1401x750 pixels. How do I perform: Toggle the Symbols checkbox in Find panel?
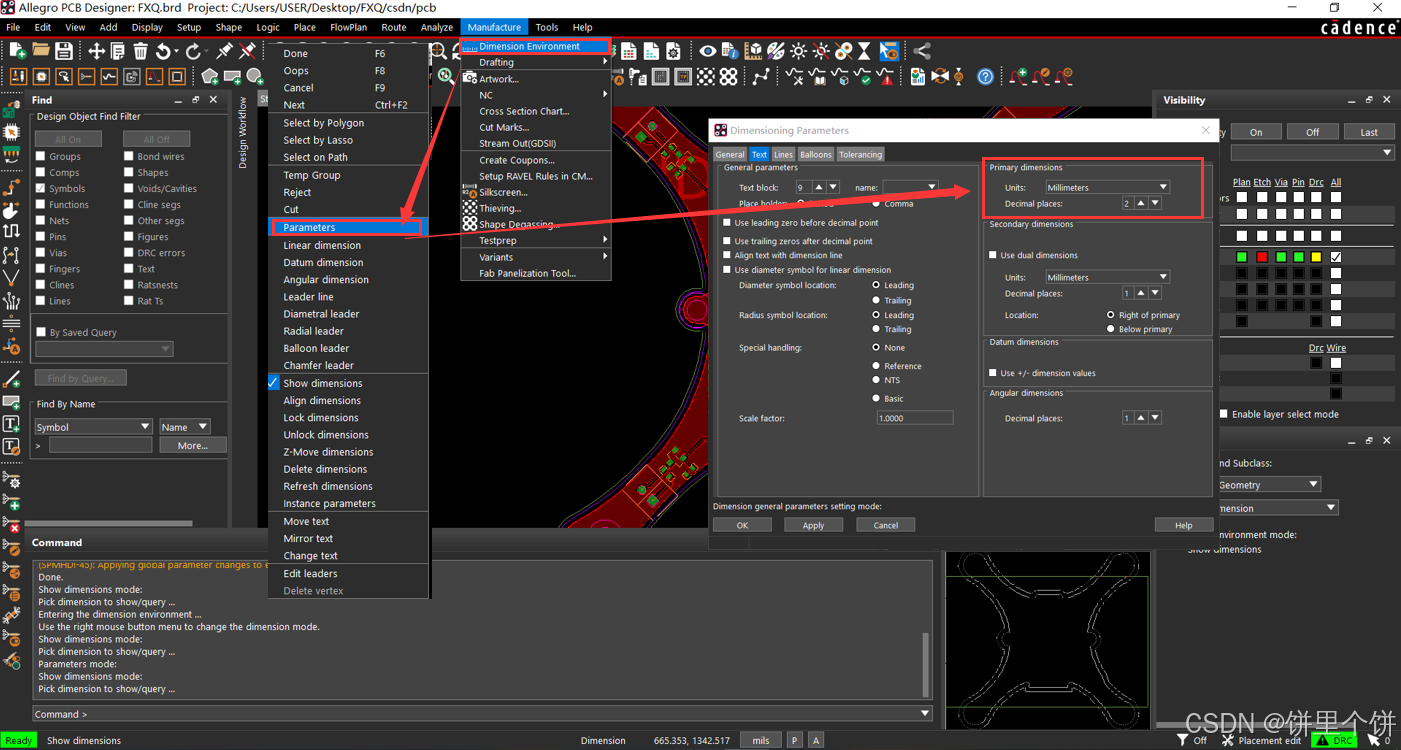pos(41,188)
